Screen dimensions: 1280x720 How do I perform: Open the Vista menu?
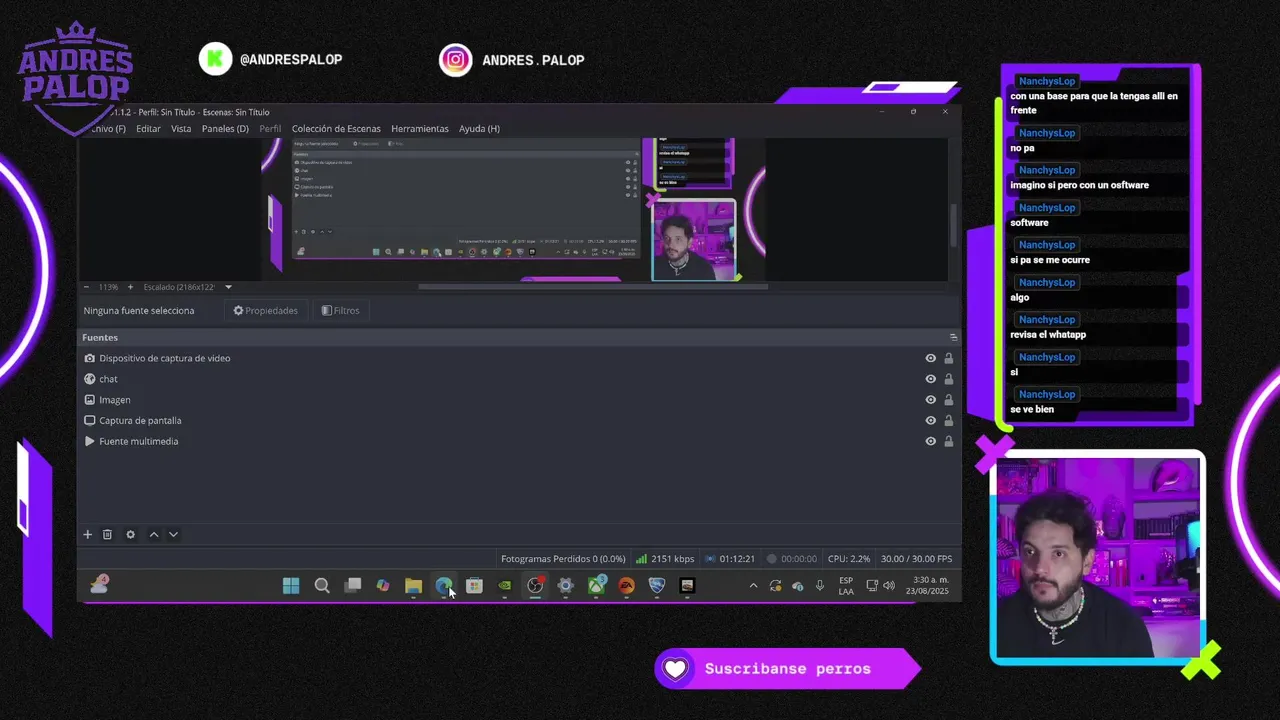click(181, 129)
